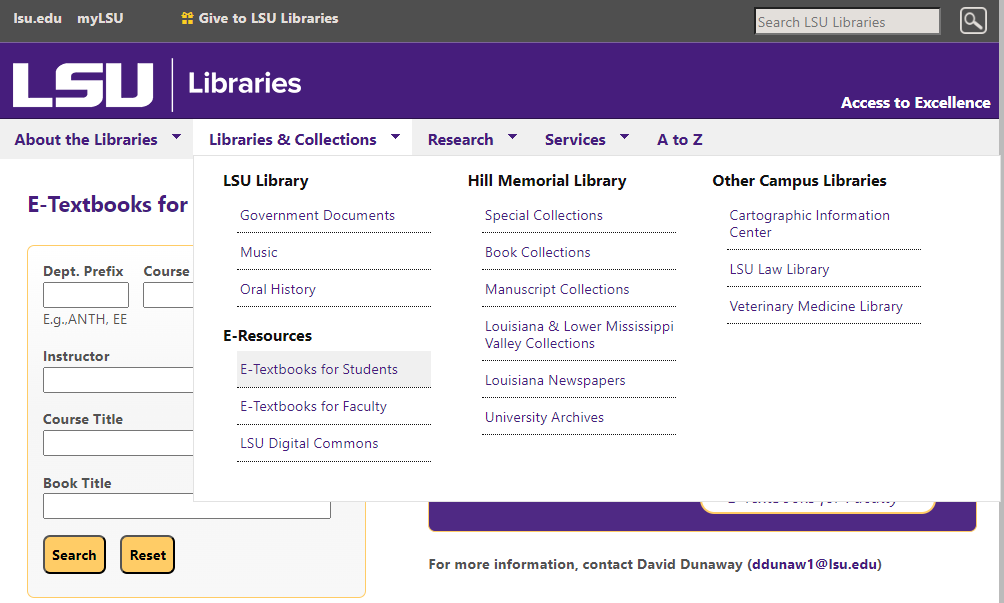Click the Reset button
Screen dimensions: 1004x603
tap(147, 554)
